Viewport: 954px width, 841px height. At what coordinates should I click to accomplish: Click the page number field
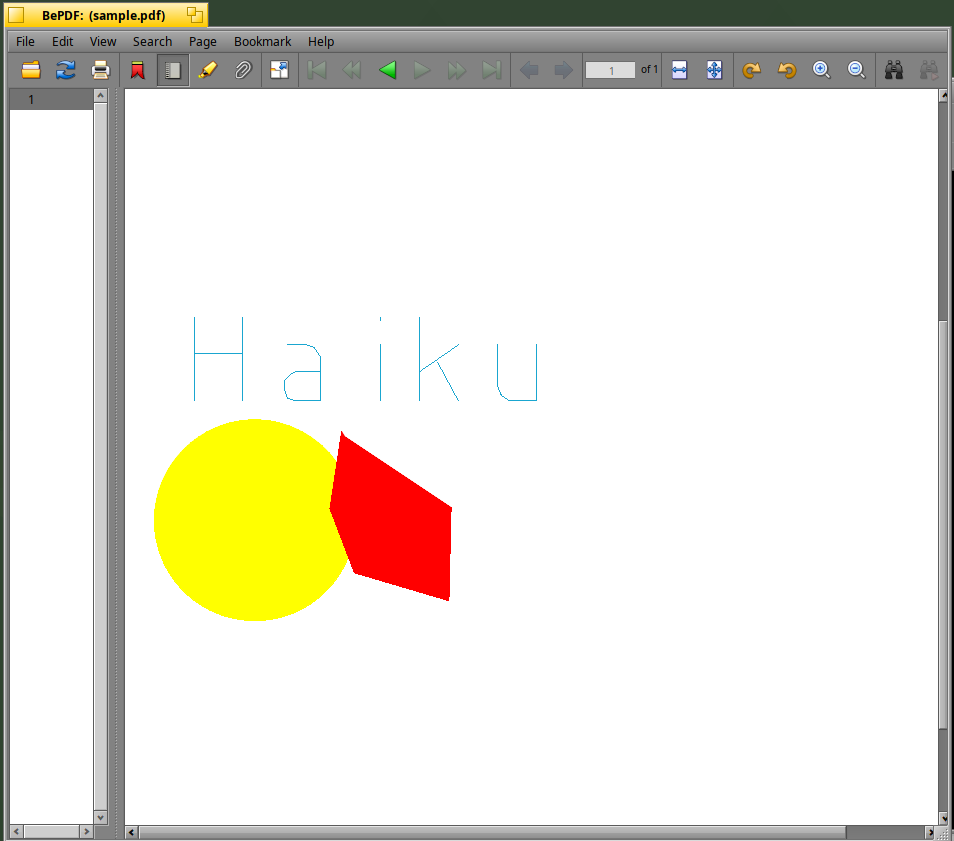(610, 71)
